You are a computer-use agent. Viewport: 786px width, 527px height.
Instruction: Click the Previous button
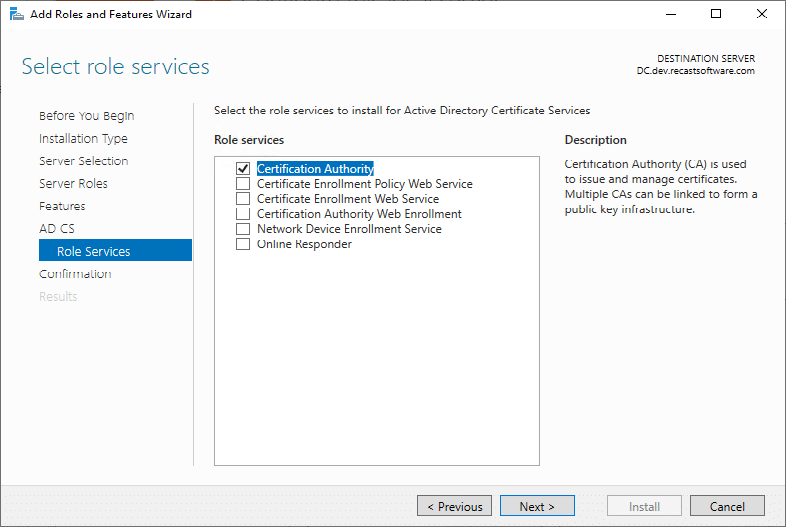coord(455,506)
